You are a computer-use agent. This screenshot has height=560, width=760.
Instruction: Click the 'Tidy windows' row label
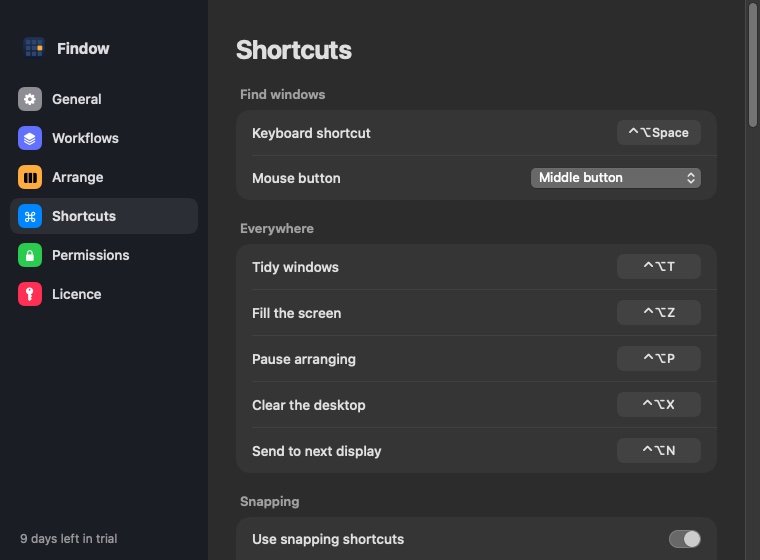pos(295,267)
